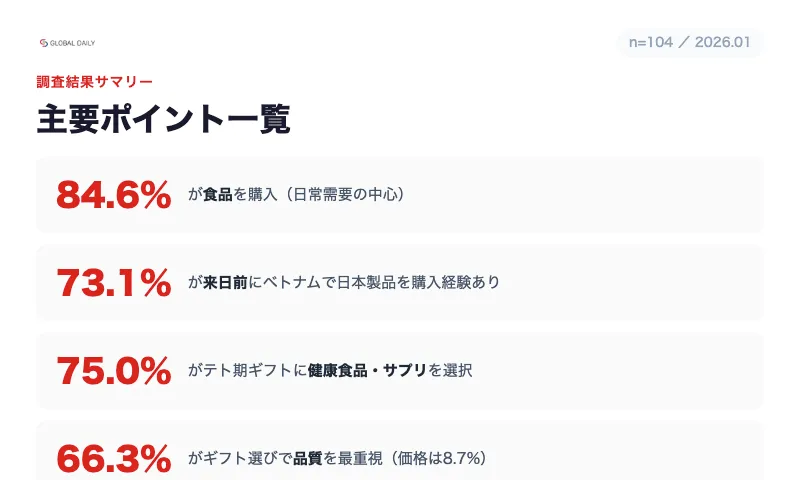Select the bold word 来日前
Screen dimensions: 800x480
pos(226,283)
